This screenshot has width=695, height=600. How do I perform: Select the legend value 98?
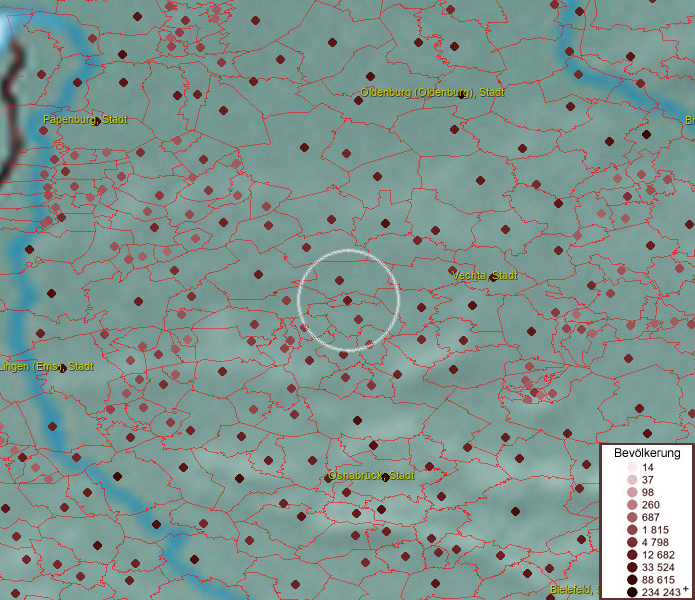click(648, 492)
